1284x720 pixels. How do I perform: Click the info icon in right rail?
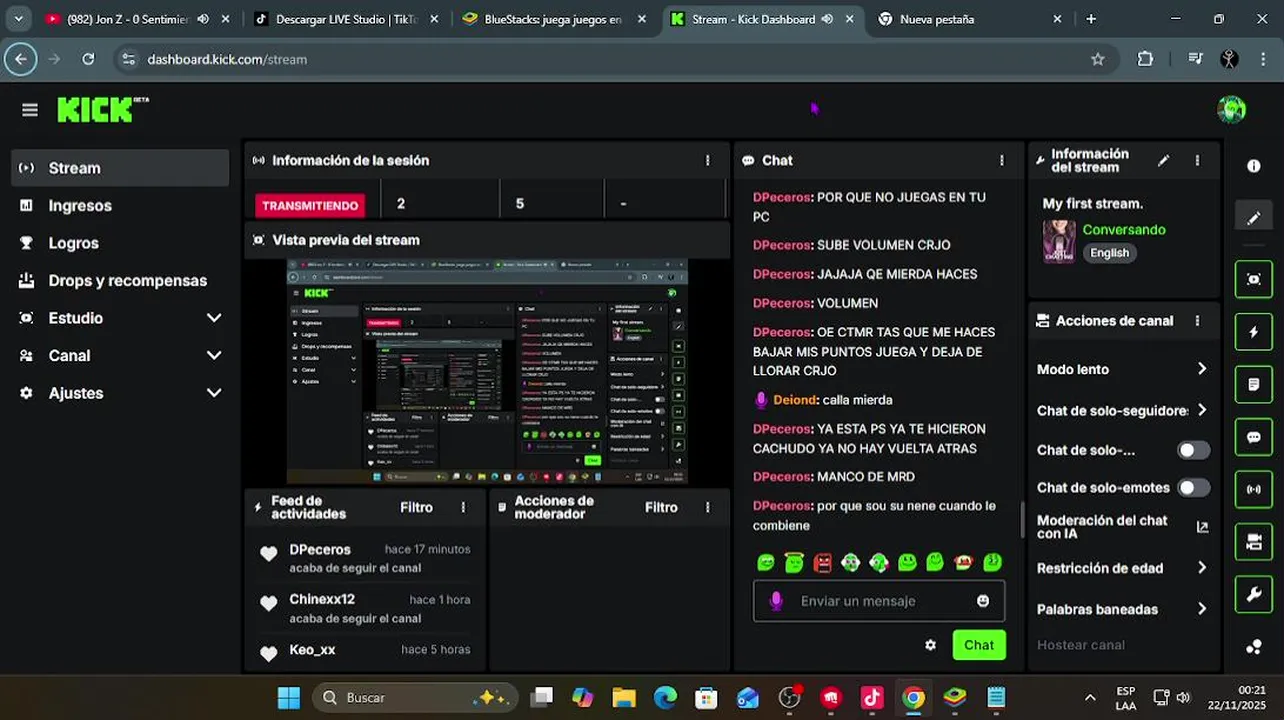pos(1254,166)
